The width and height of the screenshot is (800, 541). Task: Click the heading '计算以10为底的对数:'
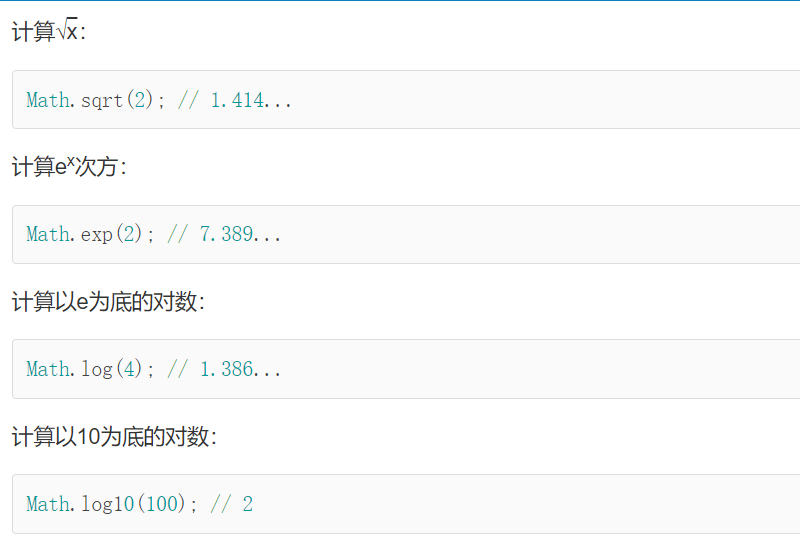tap(114, 437)
